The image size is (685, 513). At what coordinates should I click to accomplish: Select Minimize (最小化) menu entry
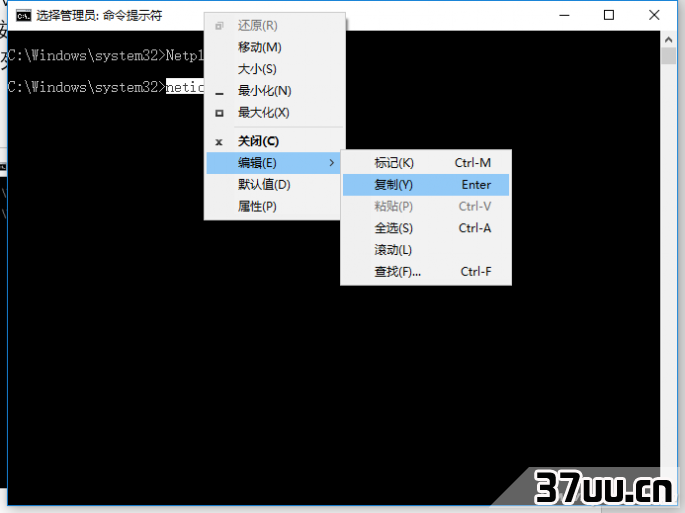coord(275,91)
